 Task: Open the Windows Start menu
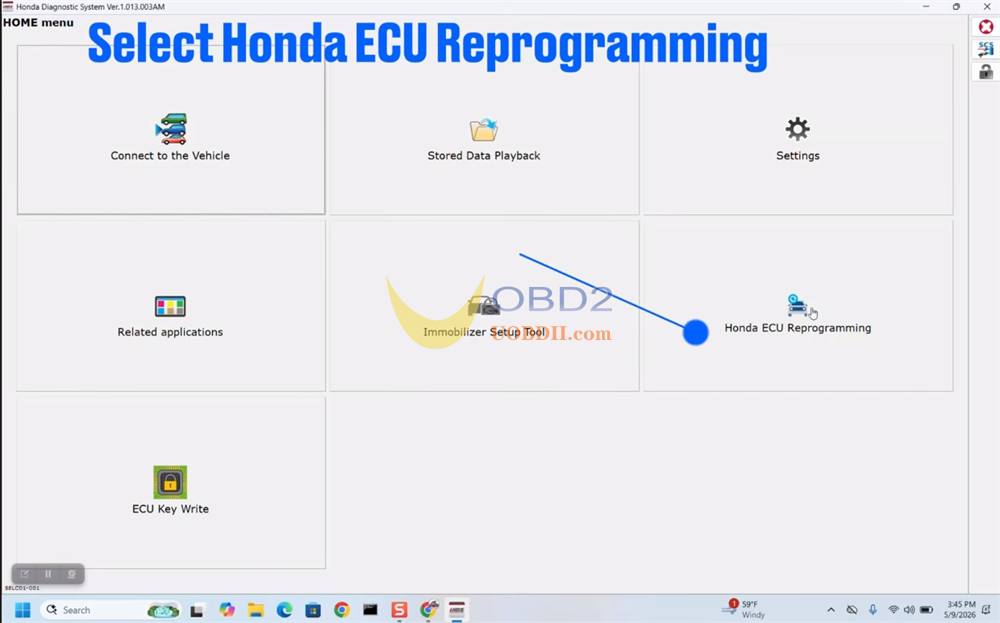click(x=22, y=610)
